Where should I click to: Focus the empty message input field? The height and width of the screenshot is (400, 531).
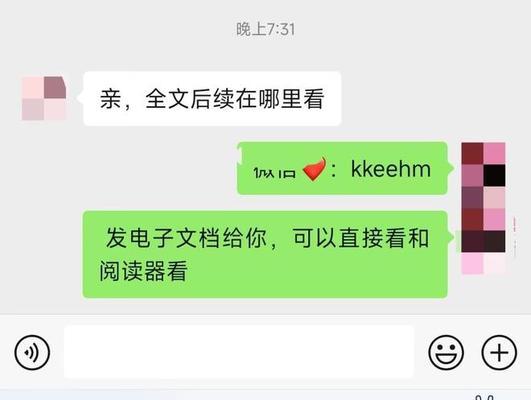(x=239, y=352)
